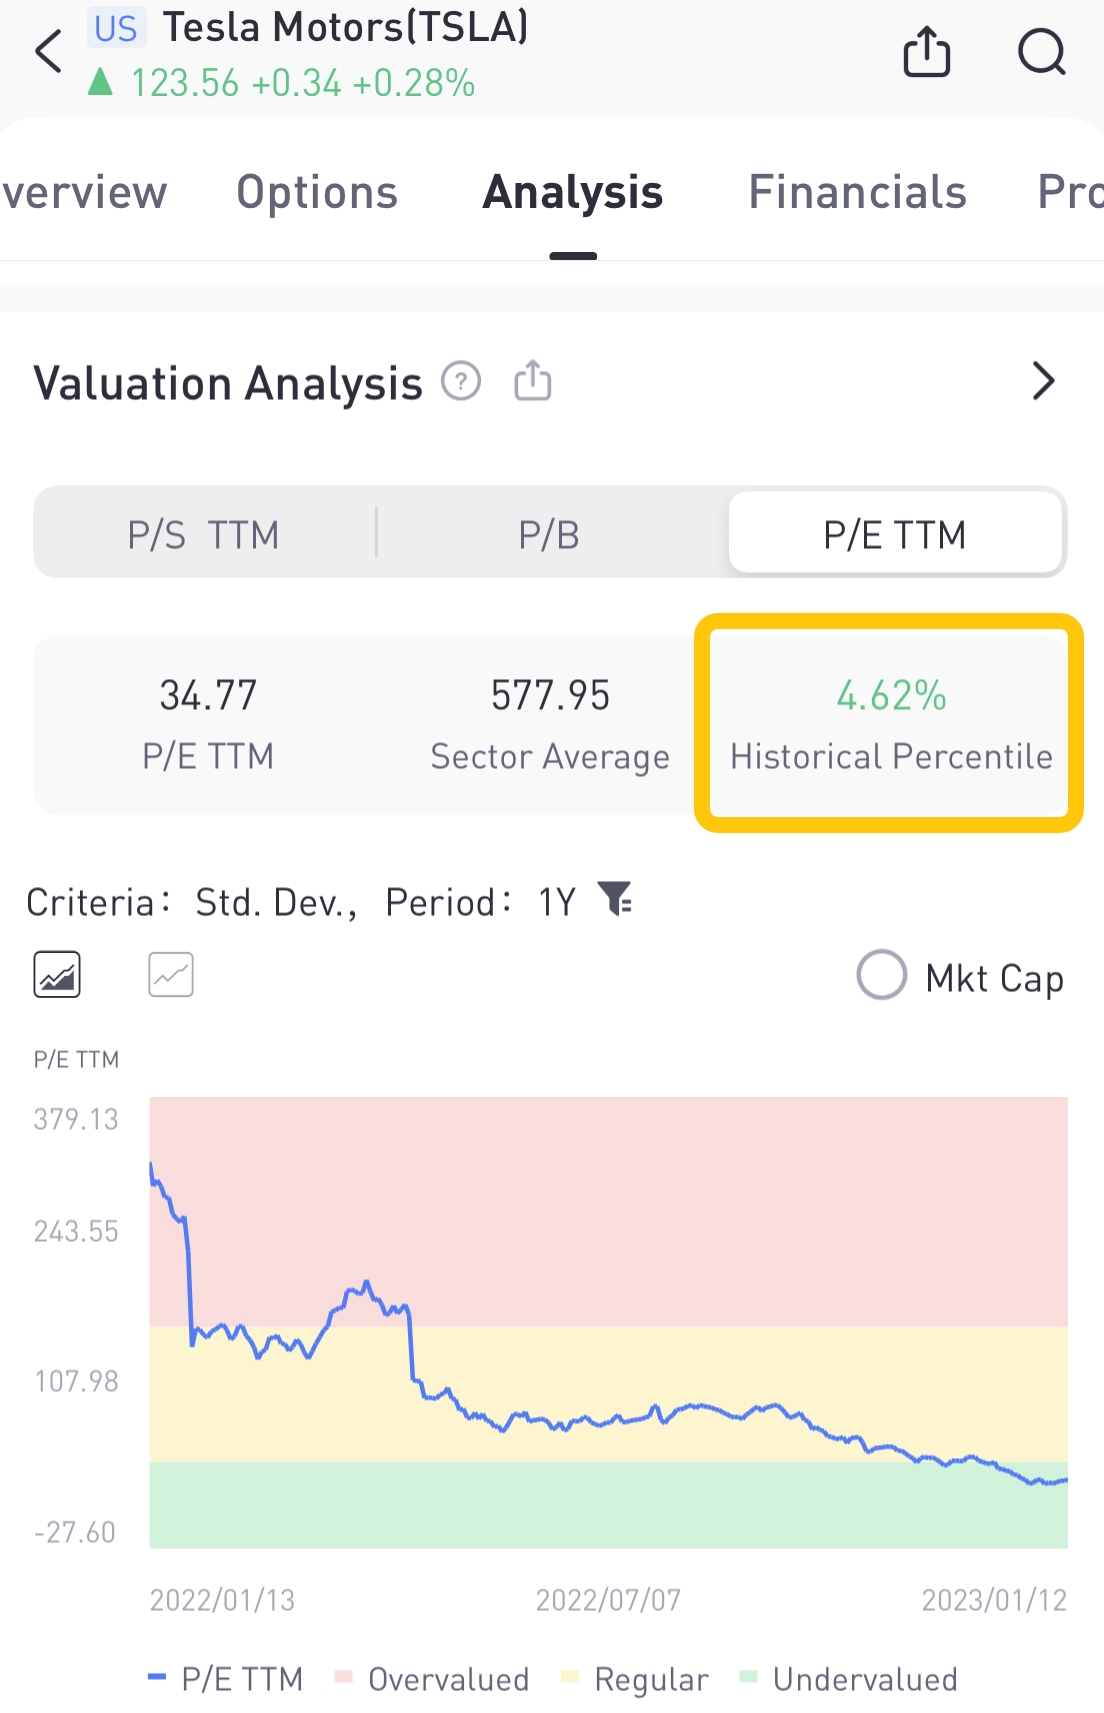Tap the back arrow icon
Image resolution: width=1104 pixels, height=1713 pixels.
pos(48,52)
